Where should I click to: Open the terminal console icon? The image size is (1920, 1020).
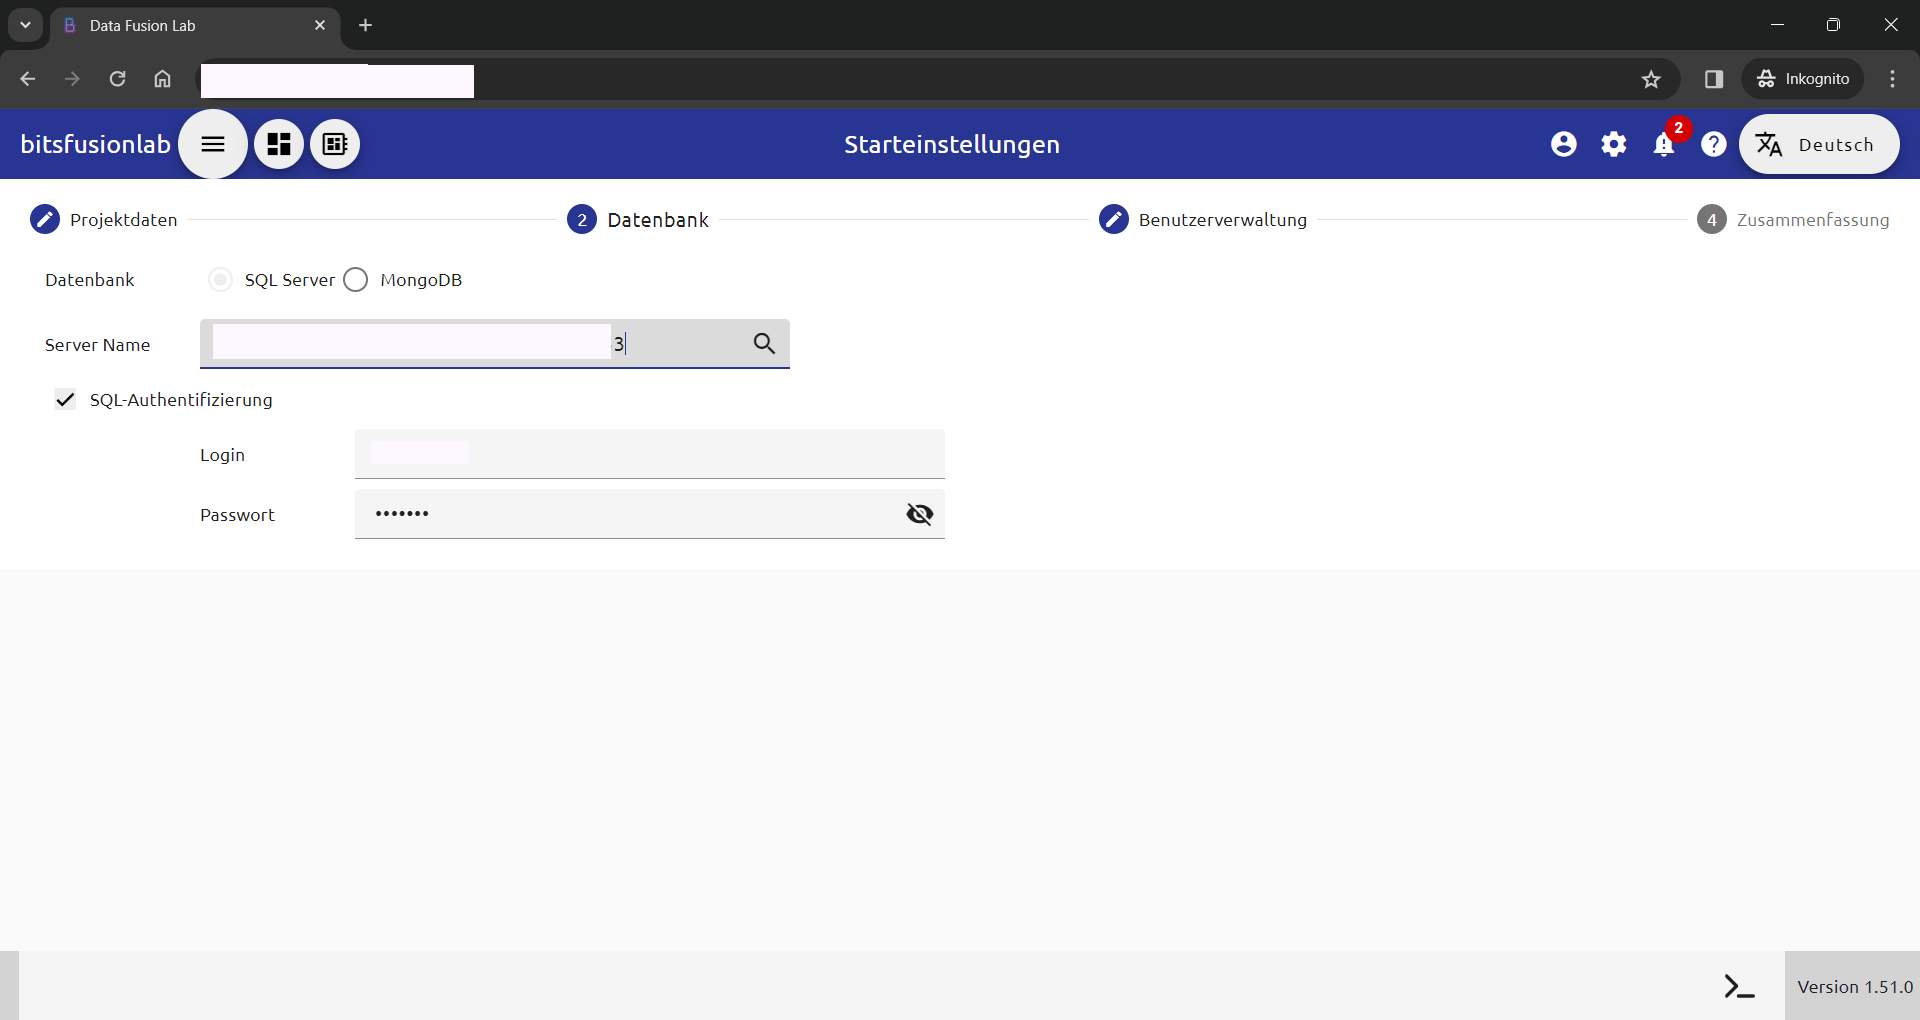coord(1739,986)
